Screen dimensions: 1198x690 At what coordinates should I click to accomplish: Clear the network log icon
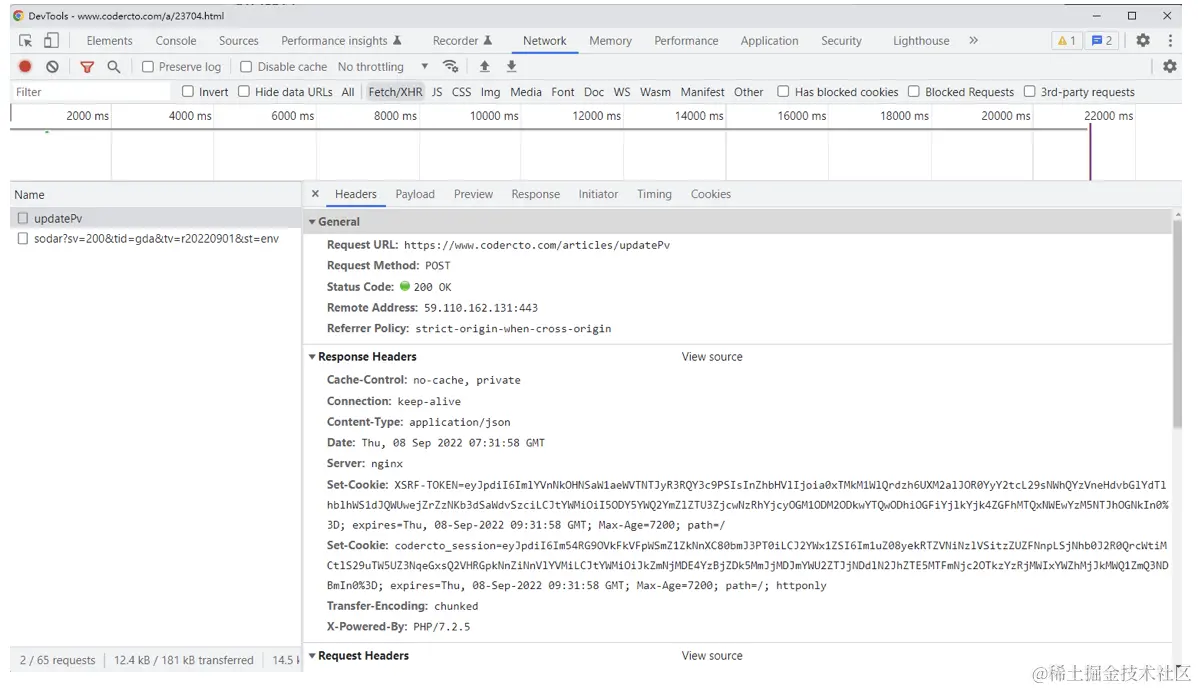[x=52, y=66]
